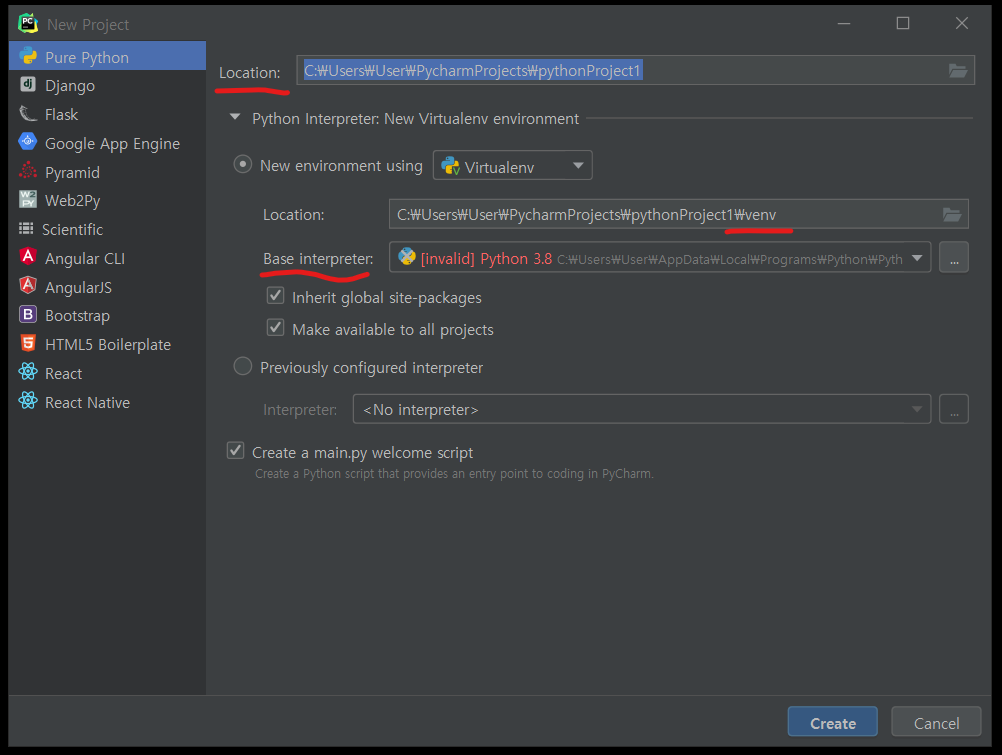
Task: Select Django project type
Action: click(x=107, y=85)
